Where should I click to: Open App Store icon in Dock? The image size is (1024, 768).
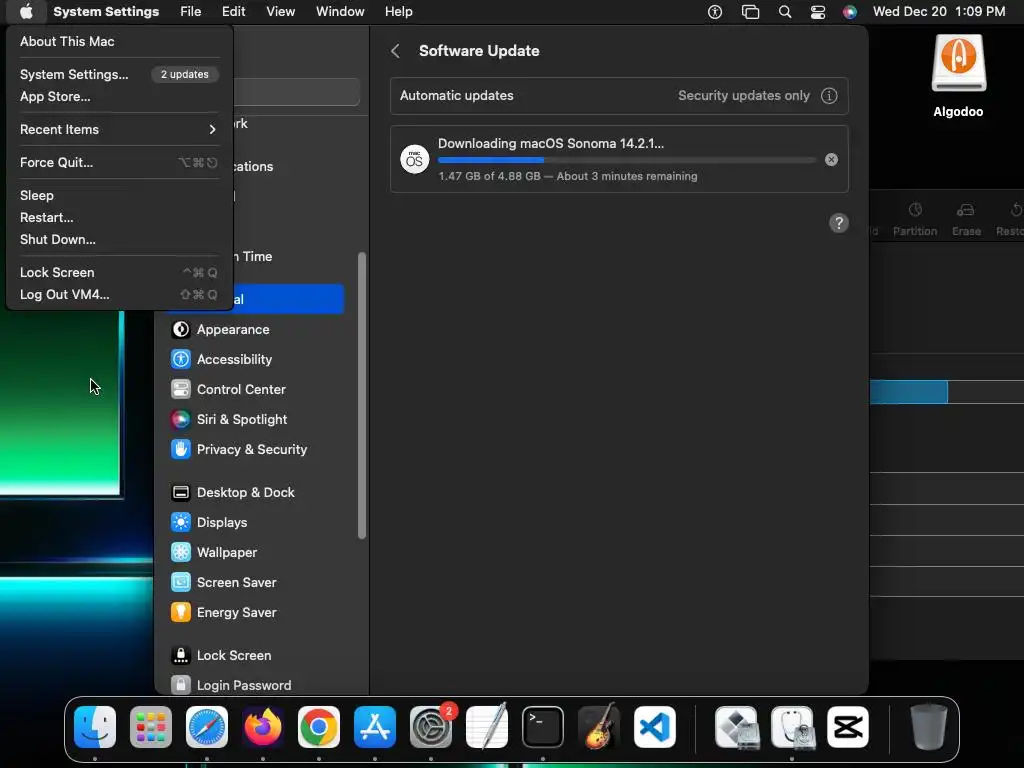pos(375,727)
